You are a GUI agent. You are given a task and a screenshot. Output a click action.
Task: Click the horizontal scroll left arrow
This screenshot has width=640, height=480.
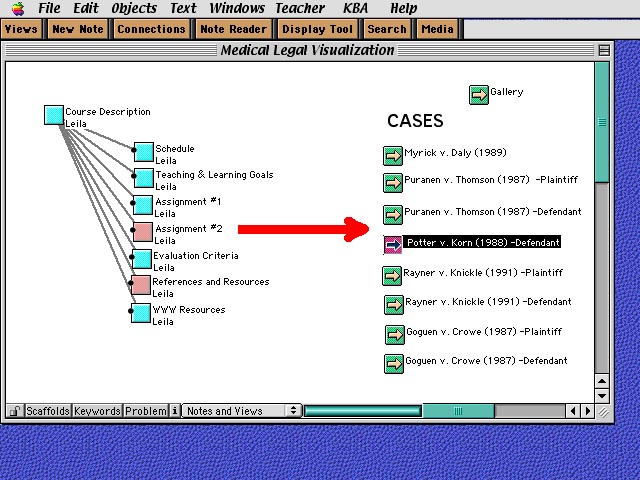point(573,411)
